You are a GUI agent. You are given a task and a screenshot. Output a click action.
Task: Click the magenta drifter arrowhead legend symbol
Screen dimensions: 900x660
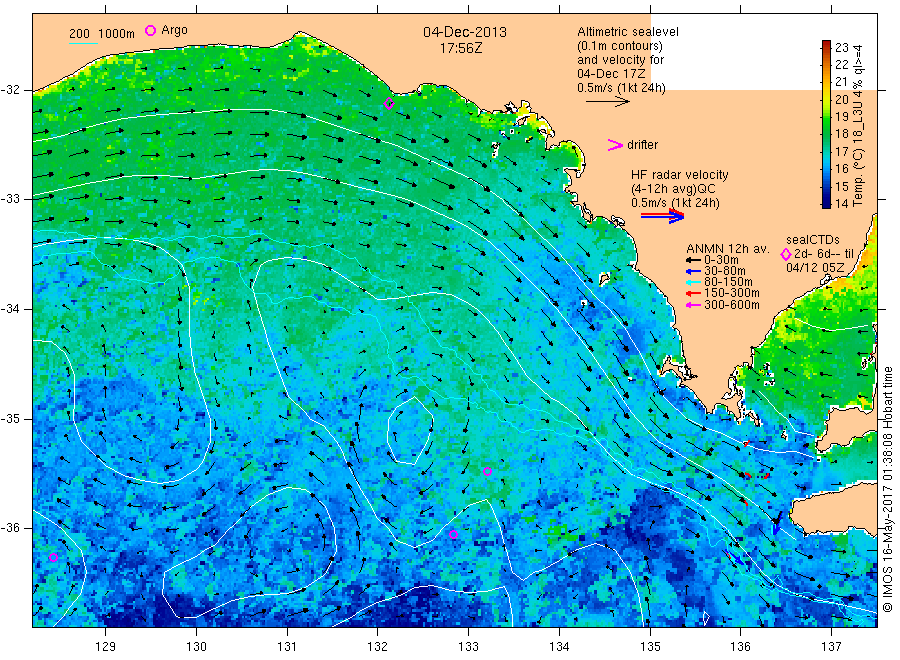click(x=615, y=145)
